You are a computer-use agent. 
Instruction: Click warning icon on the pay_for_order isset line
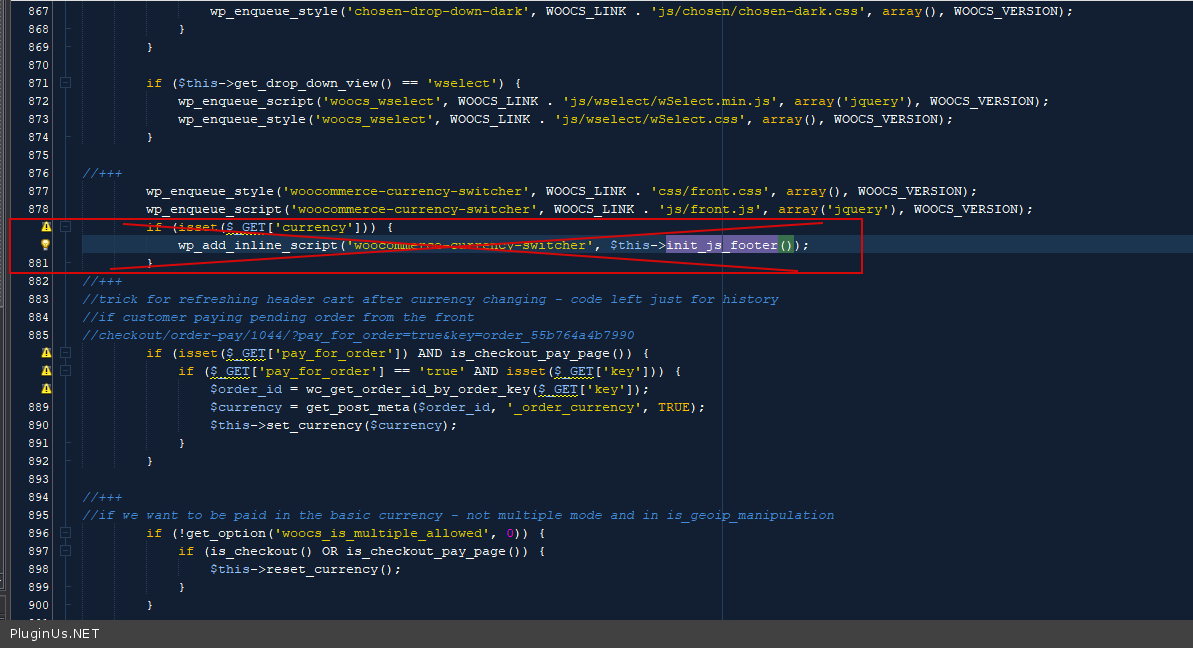click(x=46, y=353)
